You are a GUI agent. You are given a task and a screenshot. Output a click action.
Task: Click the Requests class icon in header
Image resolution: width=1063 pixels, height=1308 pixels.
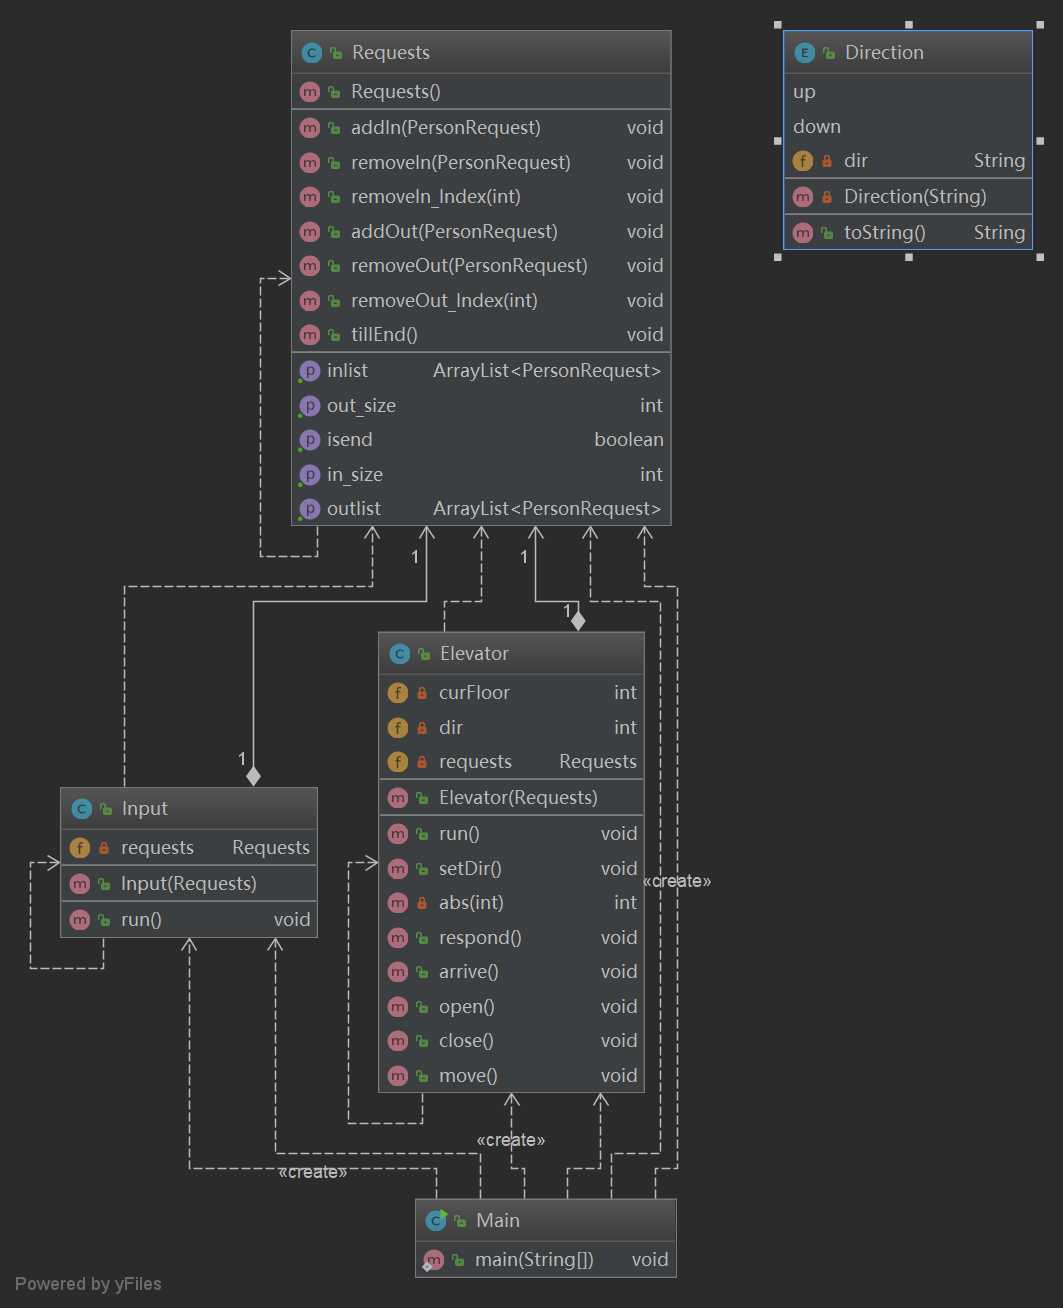pyautogui.click(x=311, y=53)
